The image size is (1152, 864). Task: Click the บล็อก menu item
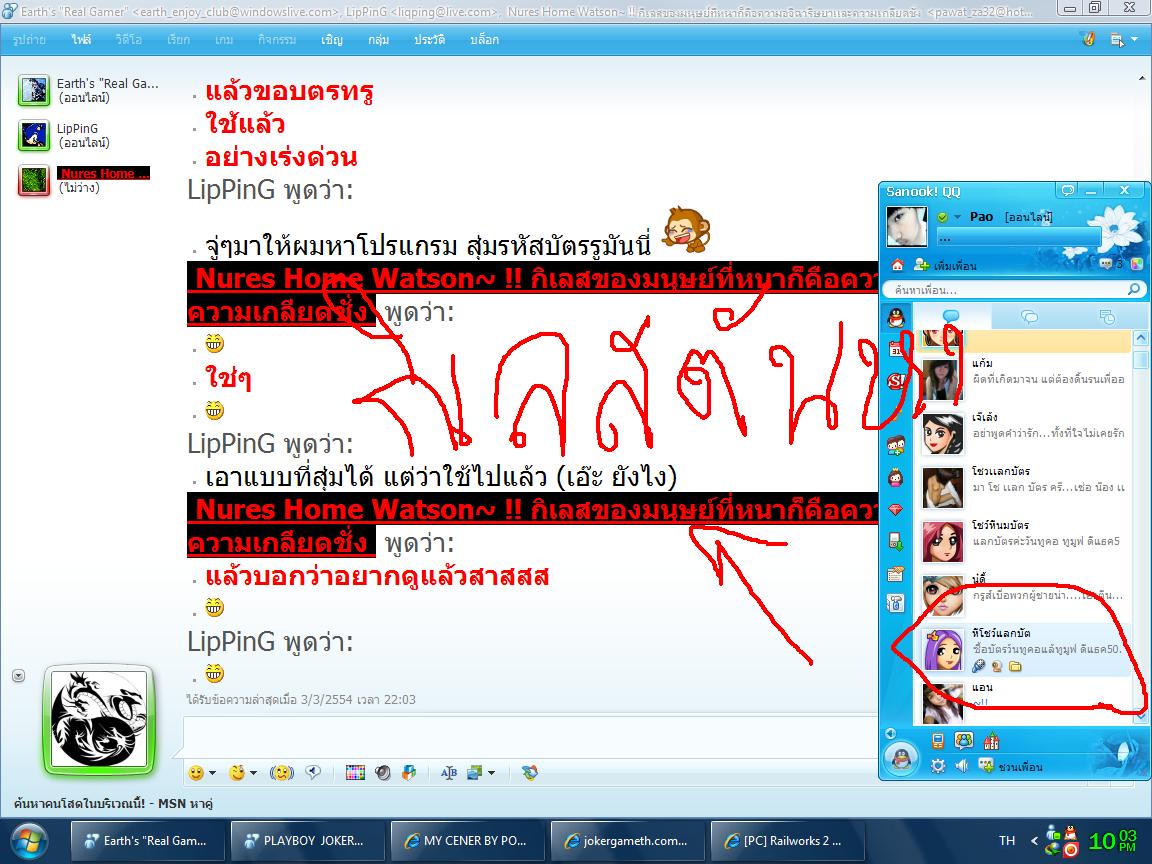484,40
